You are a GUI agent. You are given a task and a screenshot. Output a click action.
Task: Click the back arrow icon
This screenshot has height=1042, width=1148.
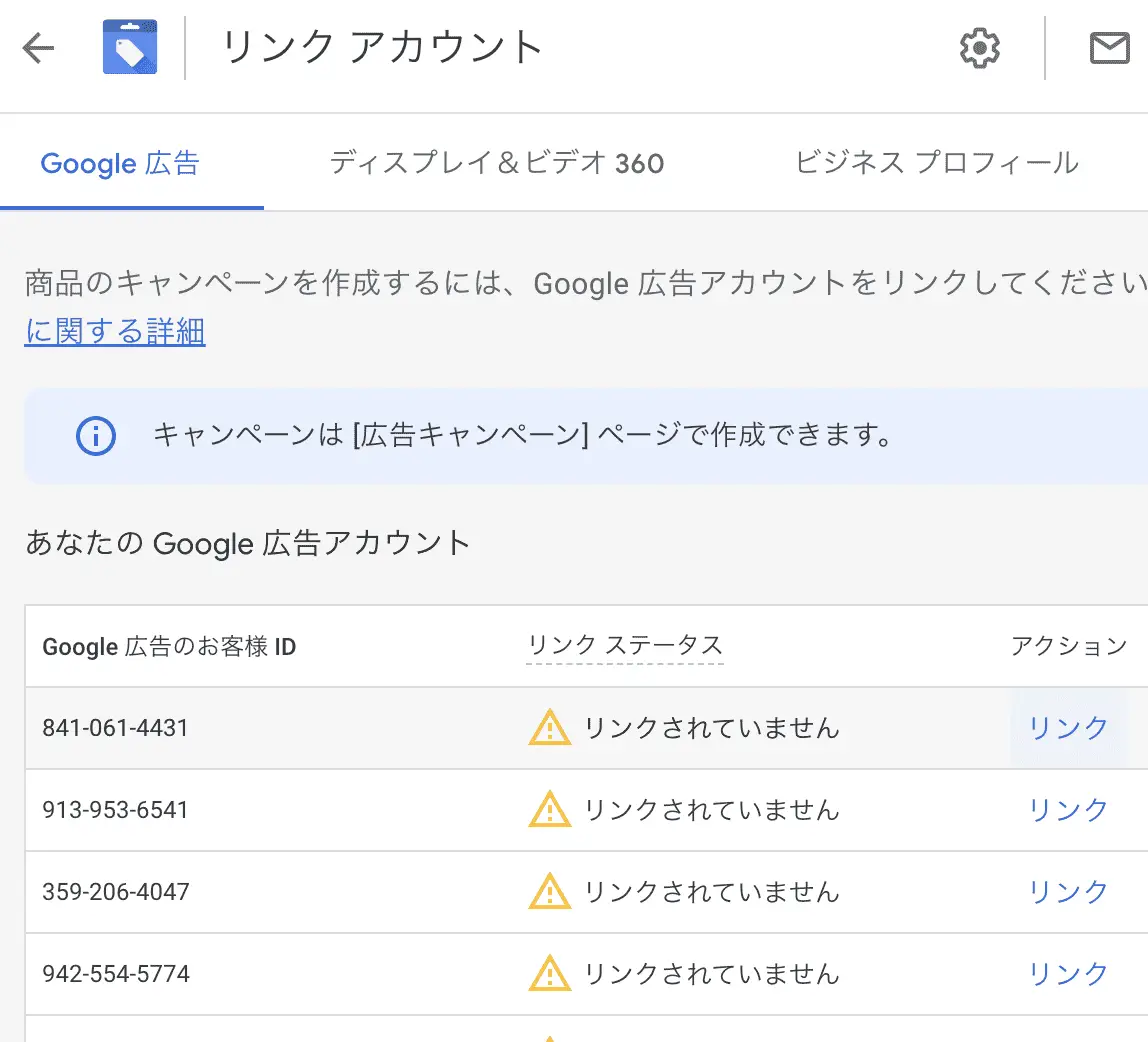pos(38,48)
